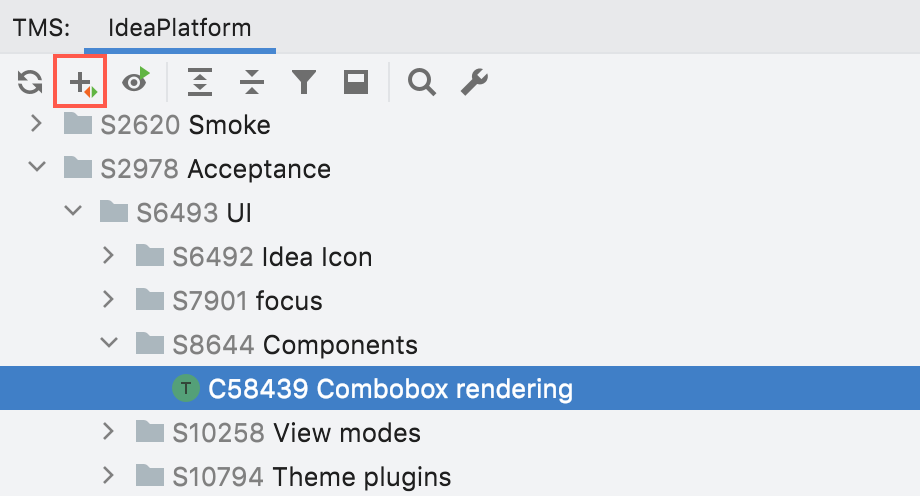
Task: Click the add (plus) toolbar icon
Action: [80, 84]
